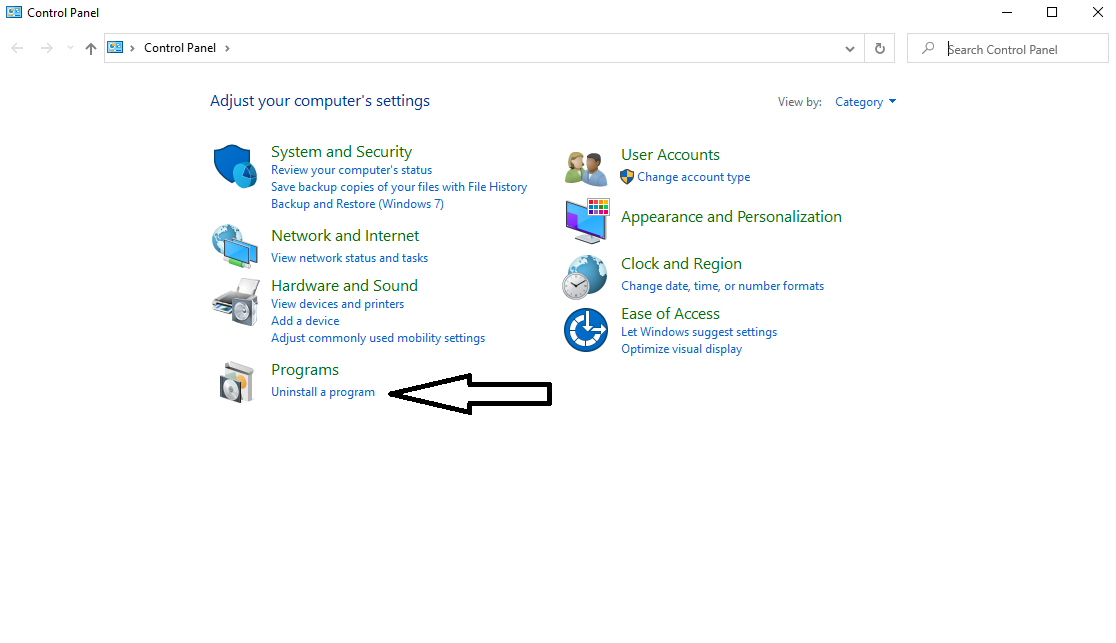
Task: Open Change date, time, or number formats
Action: (722, 286)
